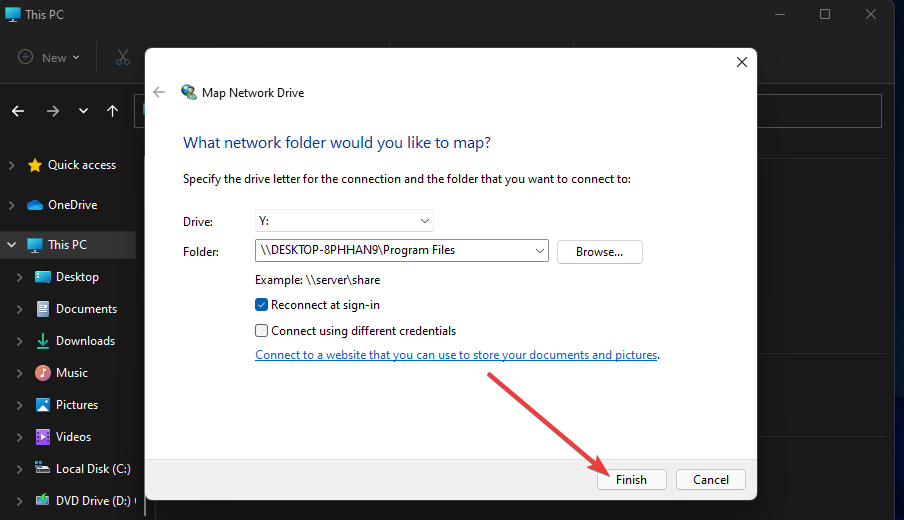Click the Browse... button
The image size is (904, 520).
pyautogui.click(x=599, y=252)
